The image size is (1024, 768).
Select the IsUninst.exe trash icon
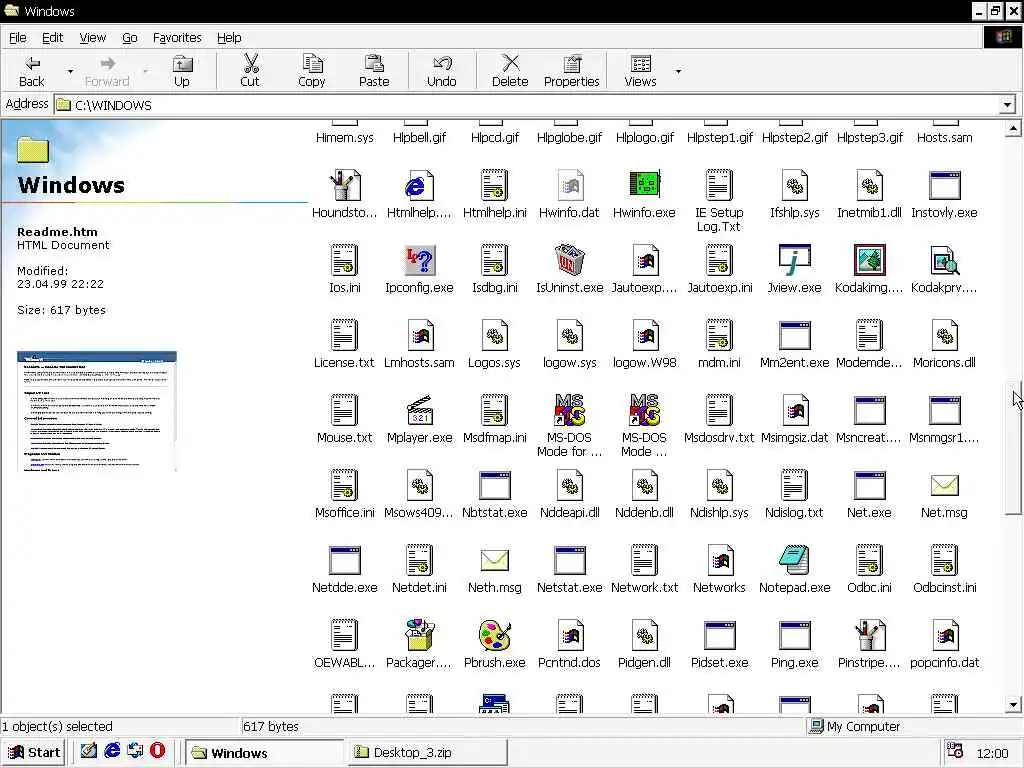pyautogui.click(x=569, y=260)
